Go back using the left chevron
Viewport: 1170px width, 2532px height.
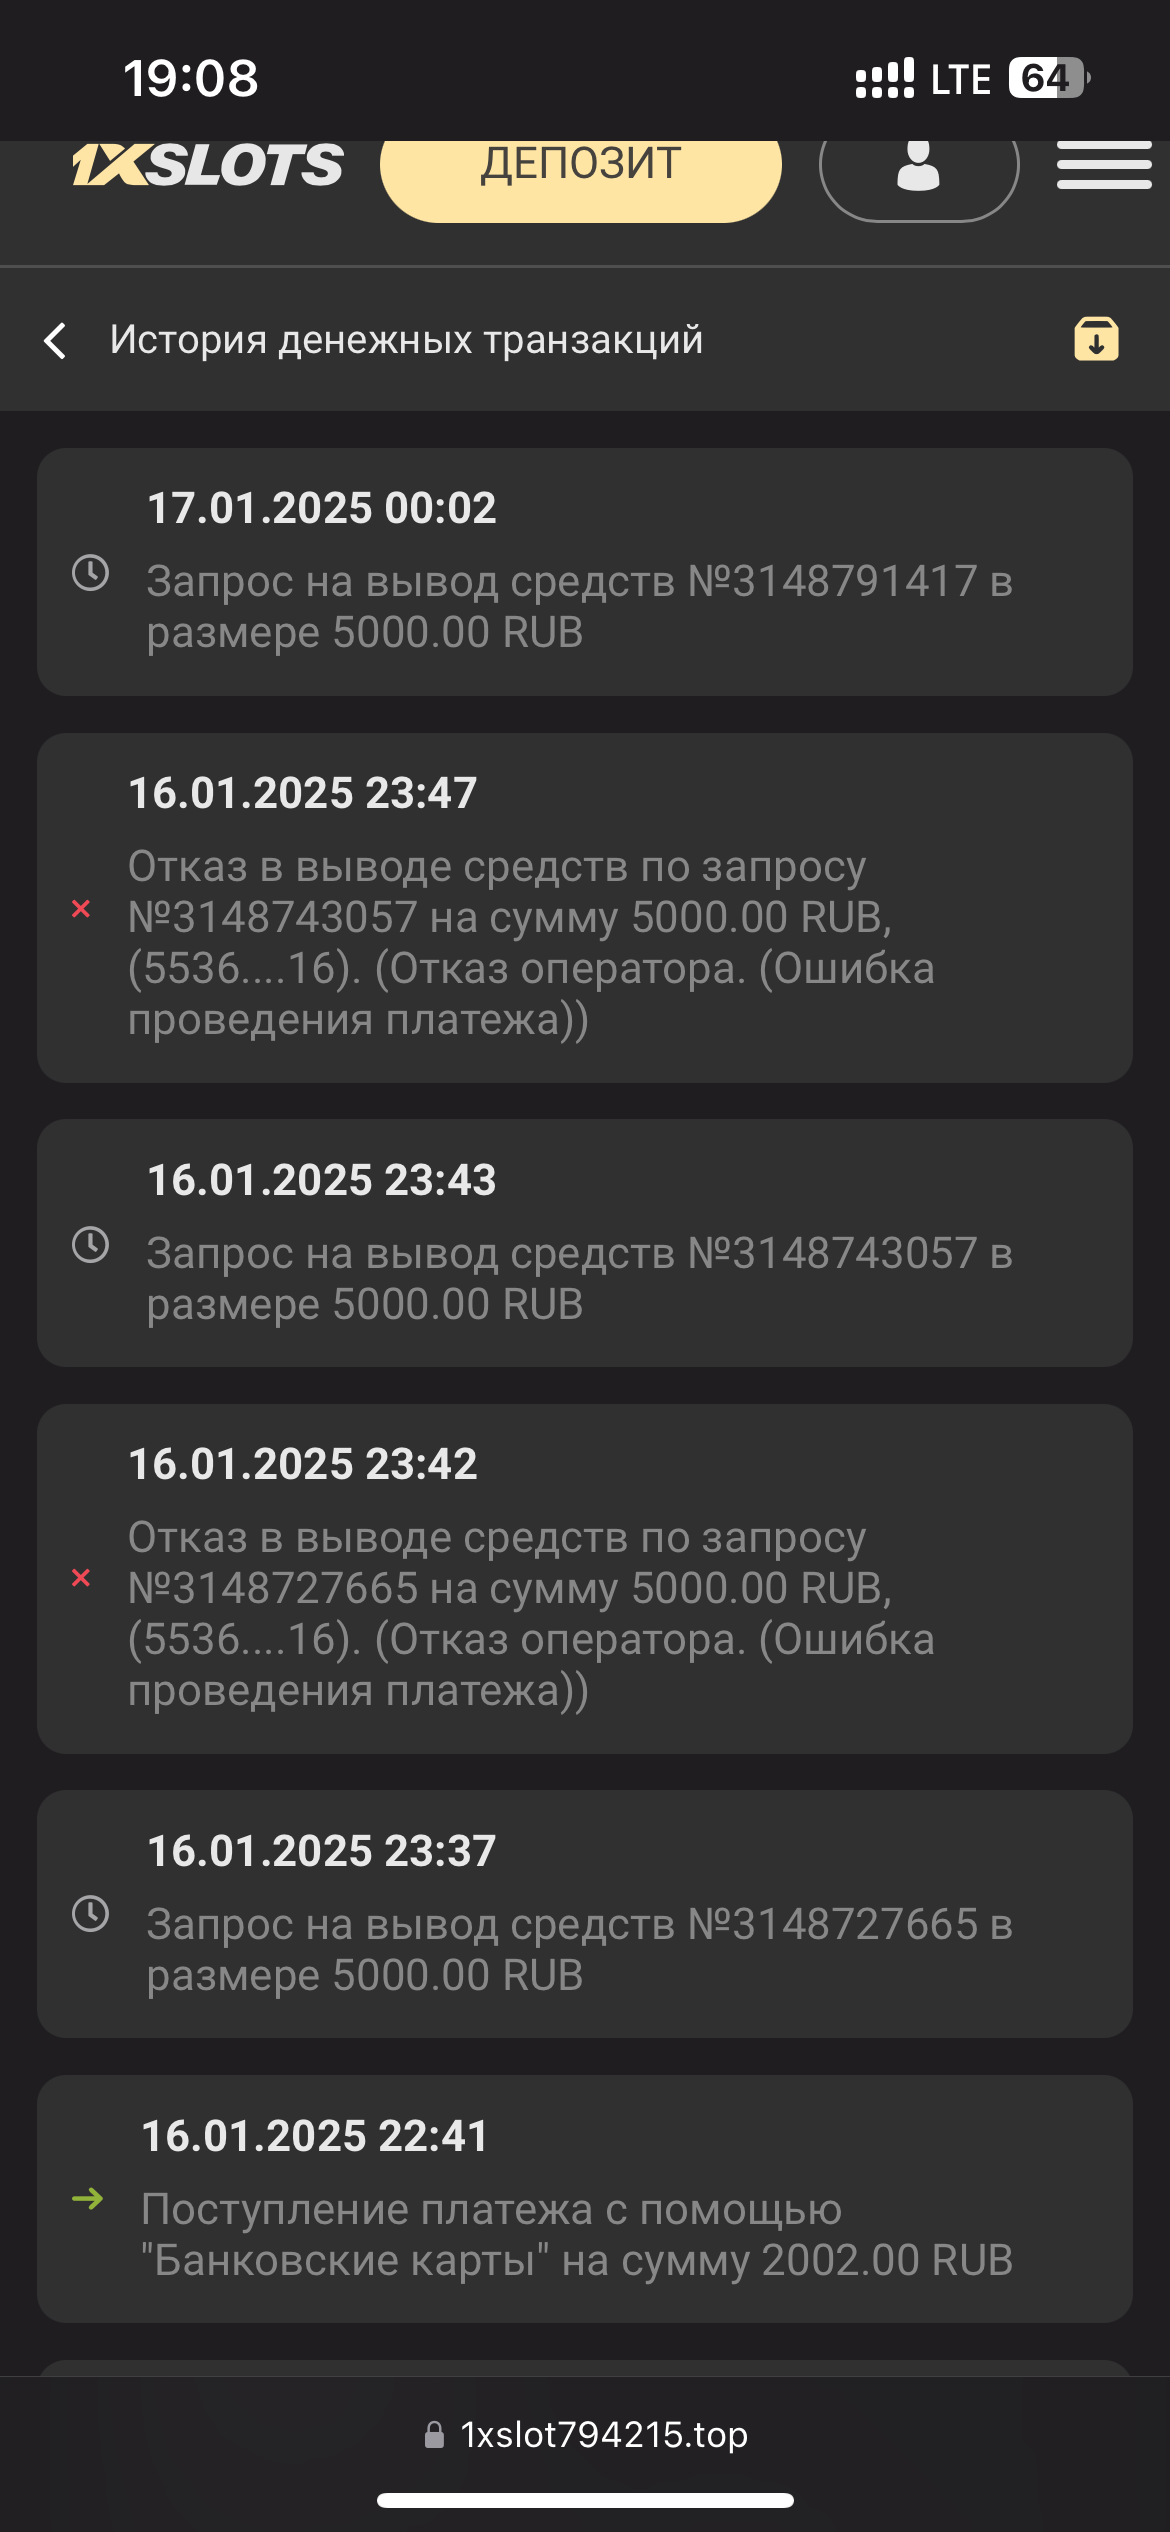[56, 341]
